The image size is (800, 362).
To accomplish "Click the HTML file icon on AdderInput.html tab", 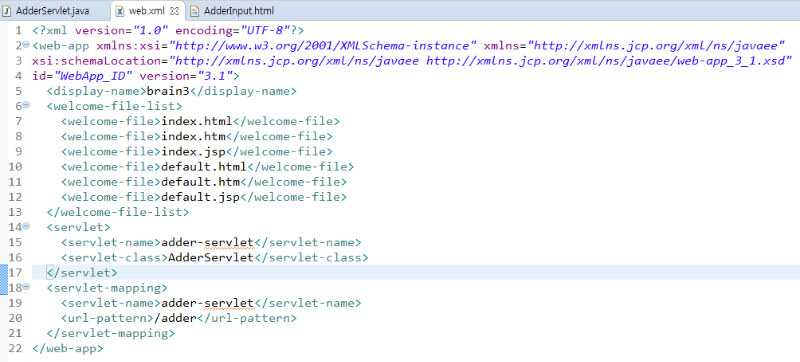I will click(x=194, y=11).
